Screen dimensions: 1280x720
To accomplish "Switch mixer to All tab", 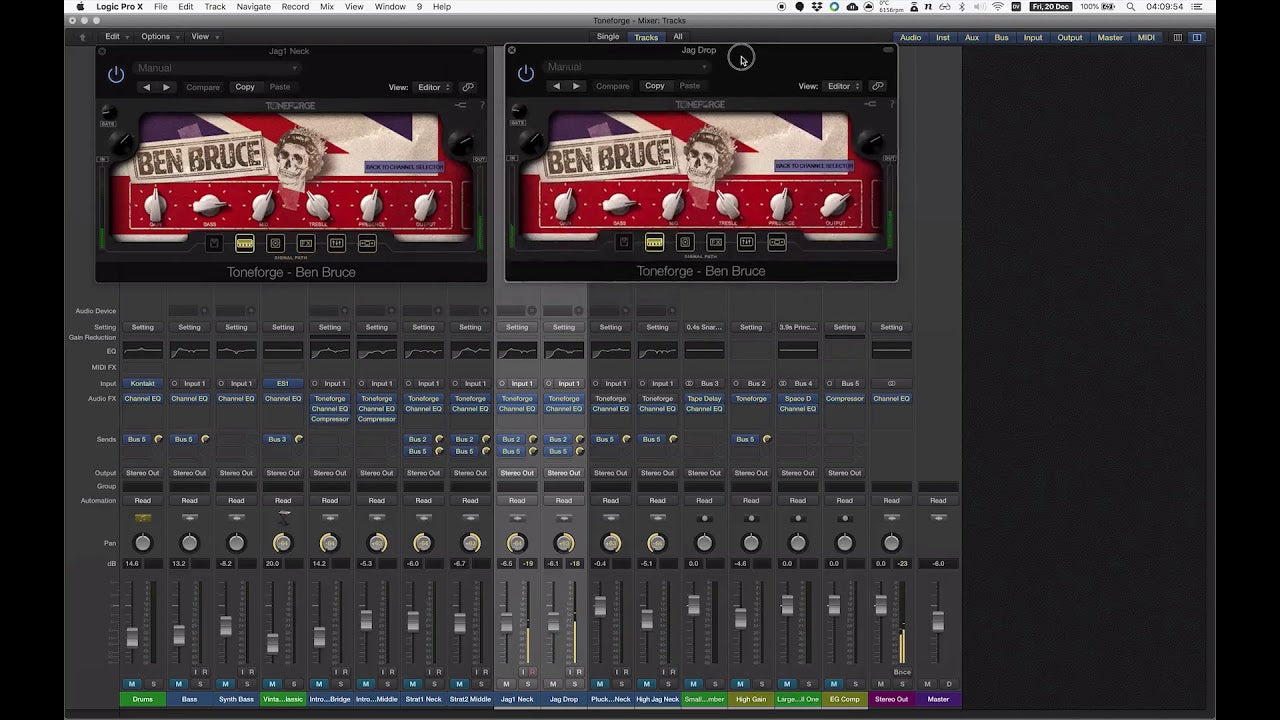I will coord(678,37).
